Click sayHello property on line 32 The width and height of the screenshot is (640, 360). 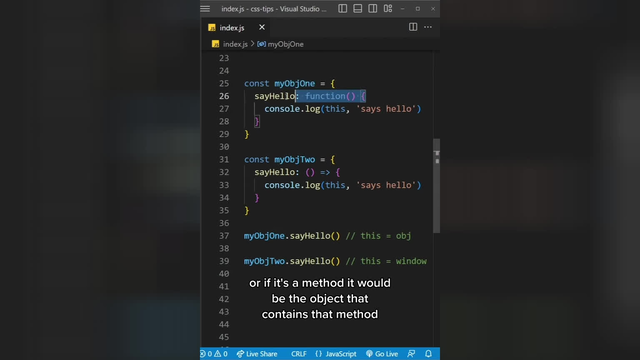point(275,172)
